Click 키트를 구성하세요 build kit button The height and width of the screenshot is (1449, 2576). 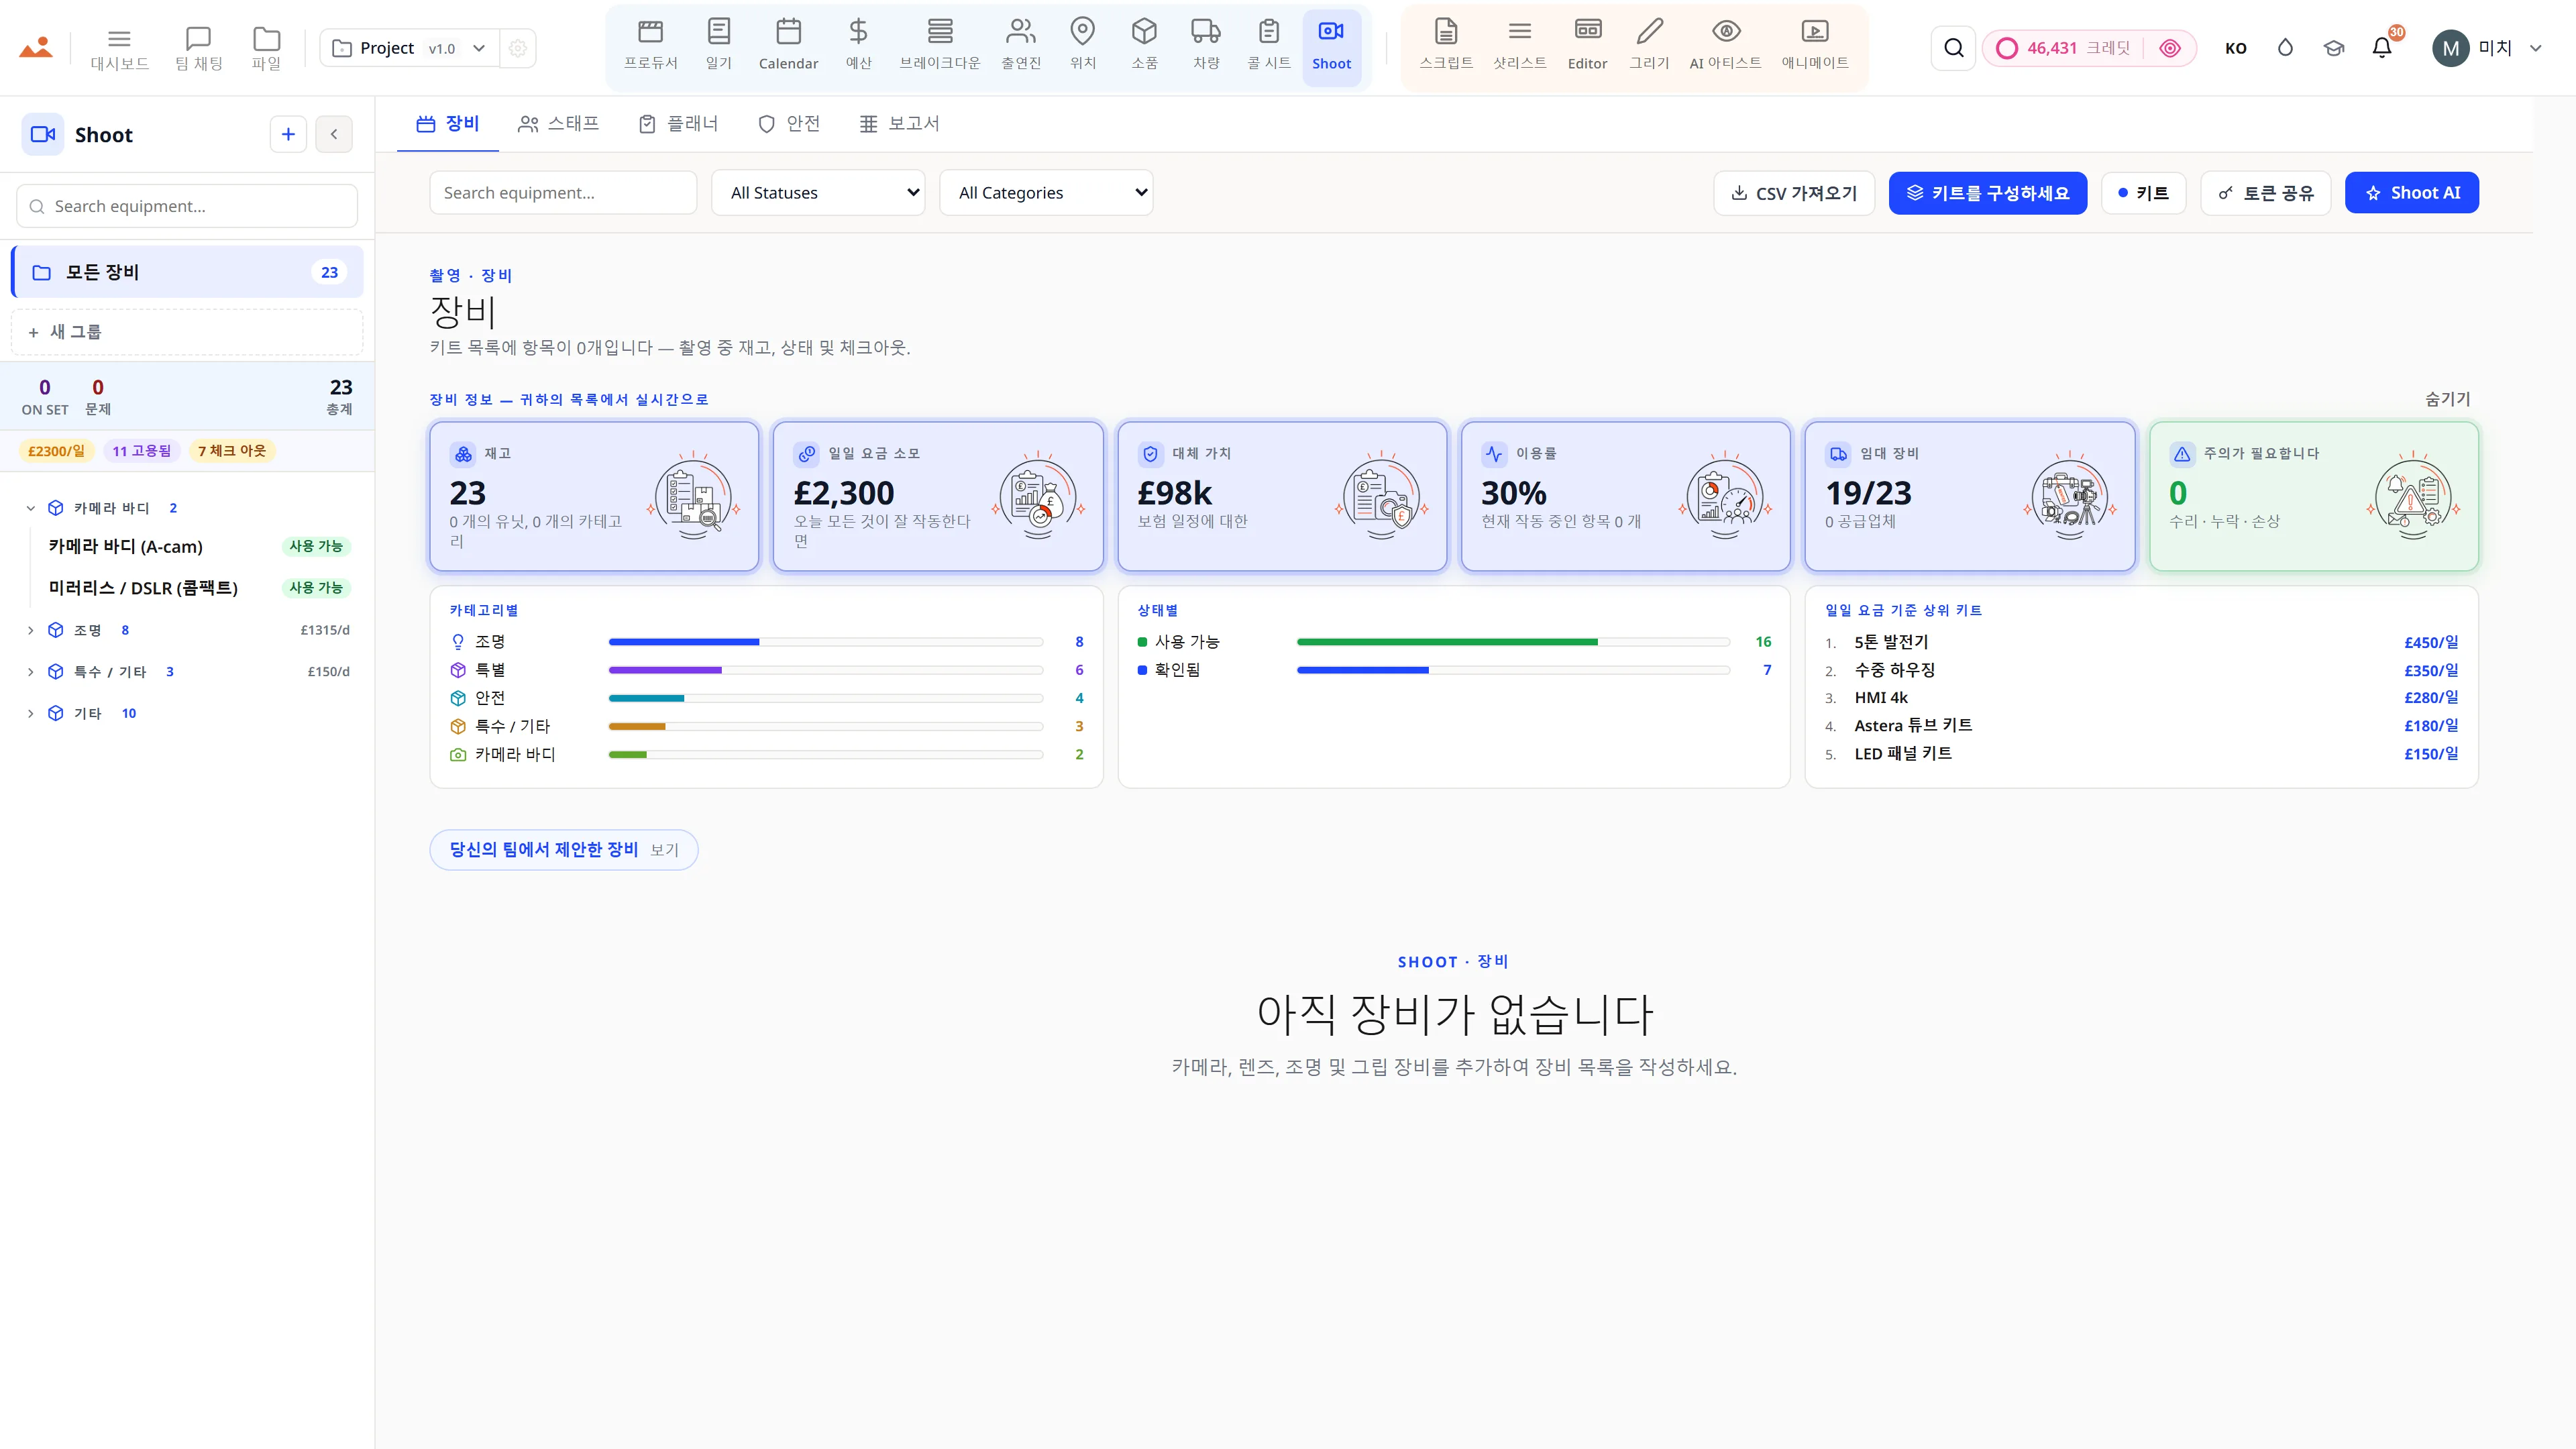(x=1987, y=193)
